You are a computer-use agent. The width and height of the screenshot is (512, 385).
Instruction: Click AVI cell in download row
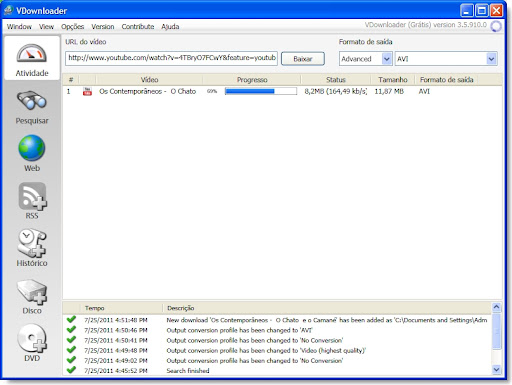(424, 91)
